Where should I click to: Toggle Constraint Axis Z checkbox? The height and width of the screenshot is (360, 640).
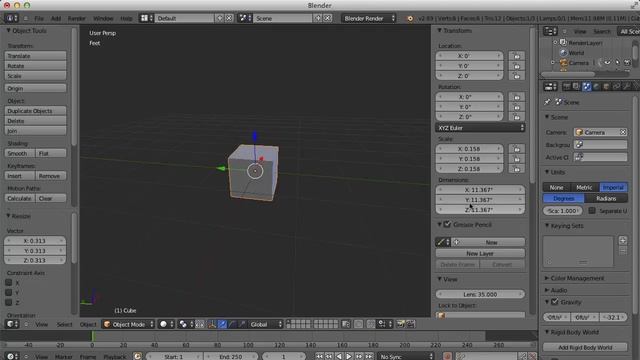click(9, 302)
